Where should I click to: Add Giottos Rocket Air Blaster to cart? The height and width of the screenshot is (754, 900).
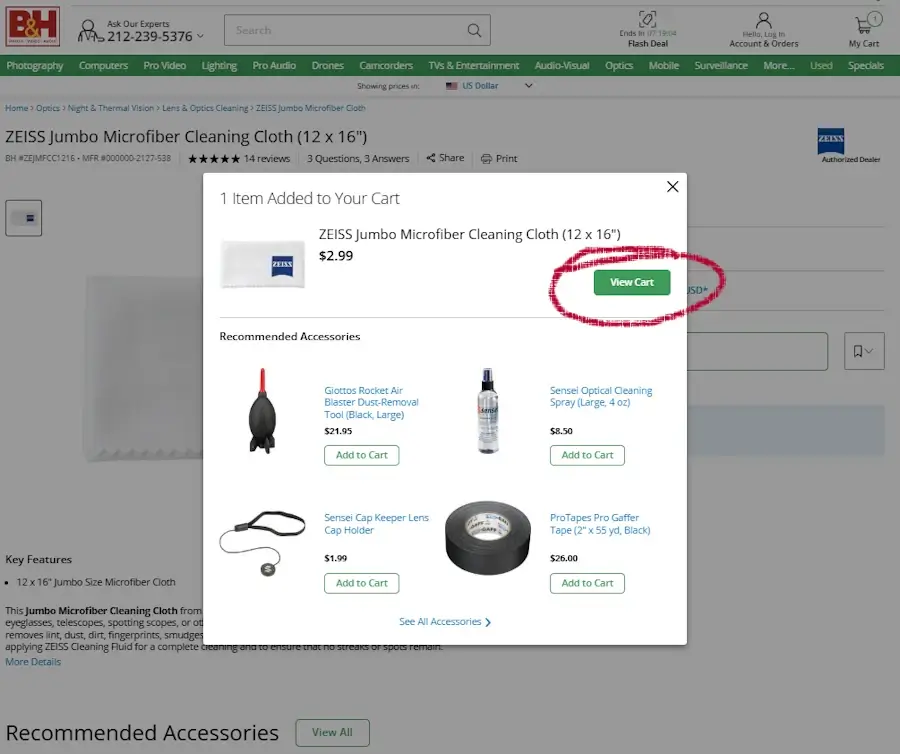[362, 455]
